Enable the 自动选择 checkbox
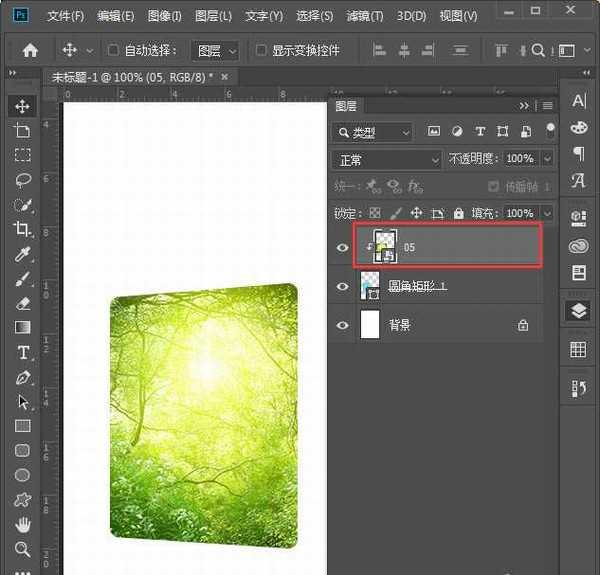Viewport: 600px width, 575px height. [113, 50]
